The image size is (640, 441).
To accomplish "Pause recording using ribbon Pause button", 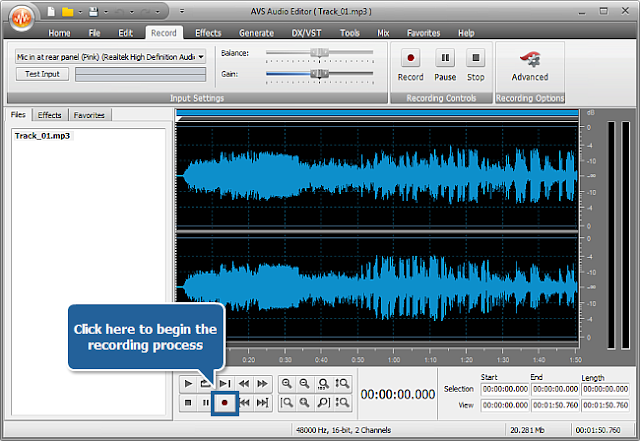I will click(x=445, y=65).
